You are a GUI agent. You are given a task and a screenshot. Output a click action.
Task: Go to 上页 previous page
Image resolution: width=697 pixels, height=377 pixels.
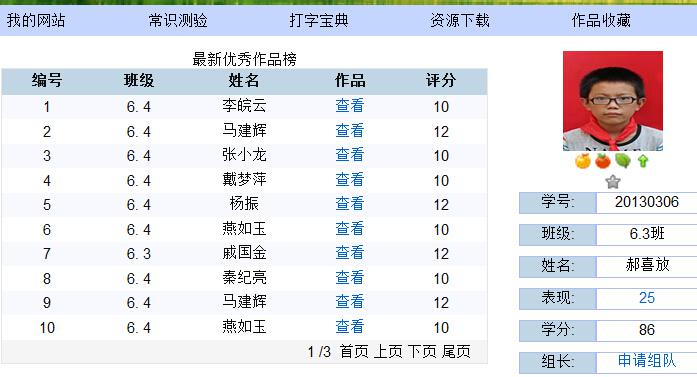tap(388, 352)
